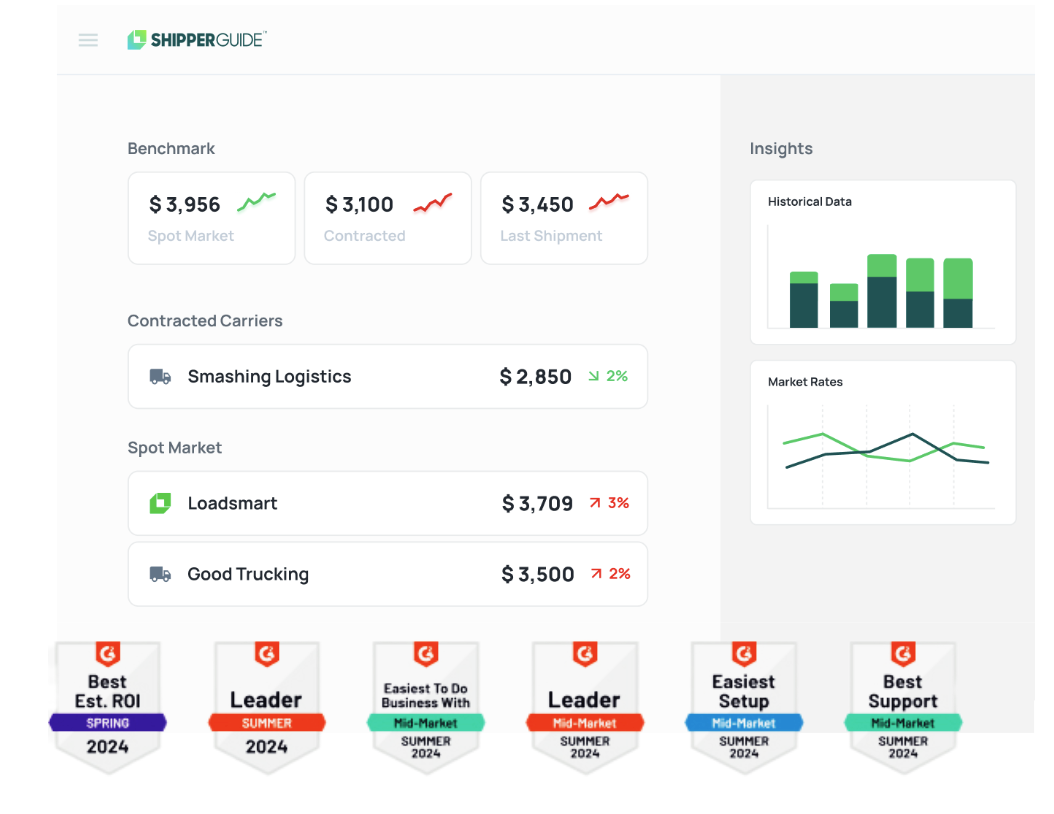The image size is (1054, 814).
Task: Click the Good Trucking truck icon
Action: [x=160, y=574]
